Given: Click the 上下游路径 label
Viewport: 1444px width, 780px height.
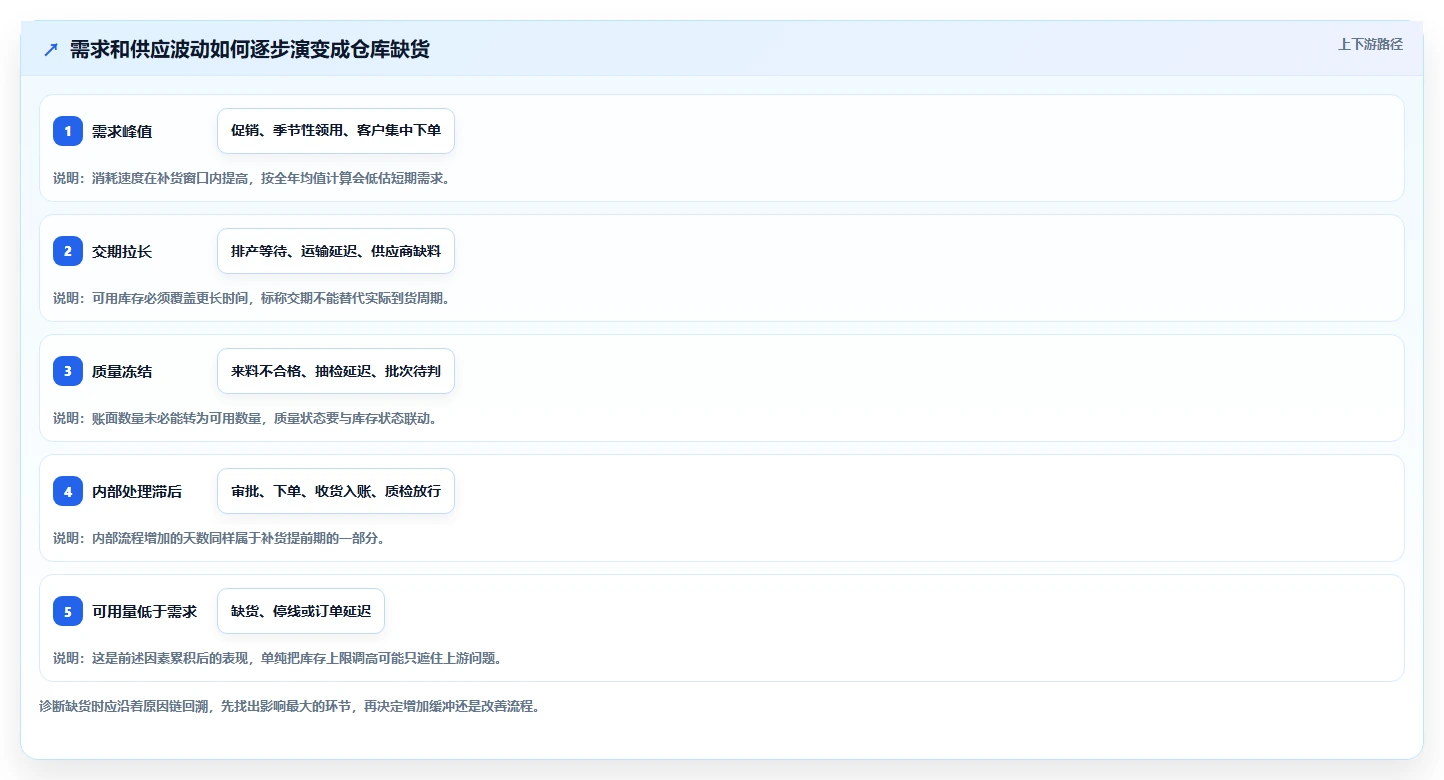Looking at the screenshot, I should [x=1370, y=44].
